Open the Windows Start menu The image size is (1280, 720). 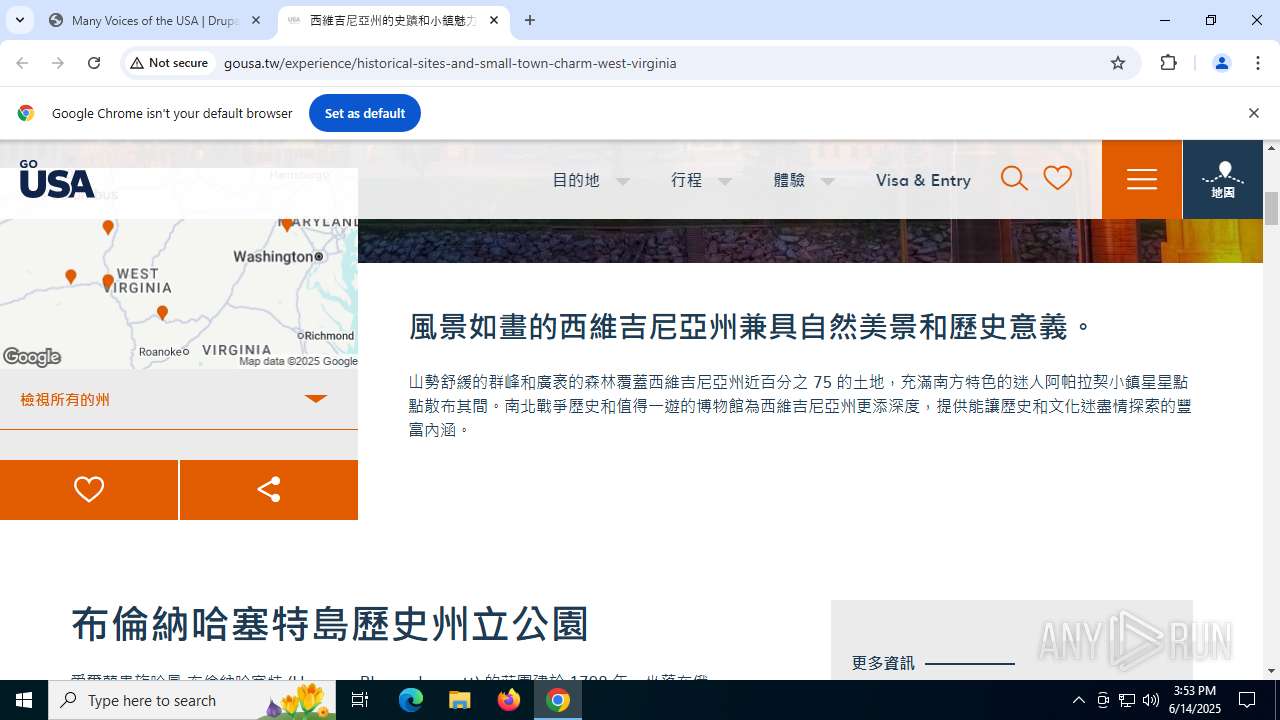[x=24, y=700]
